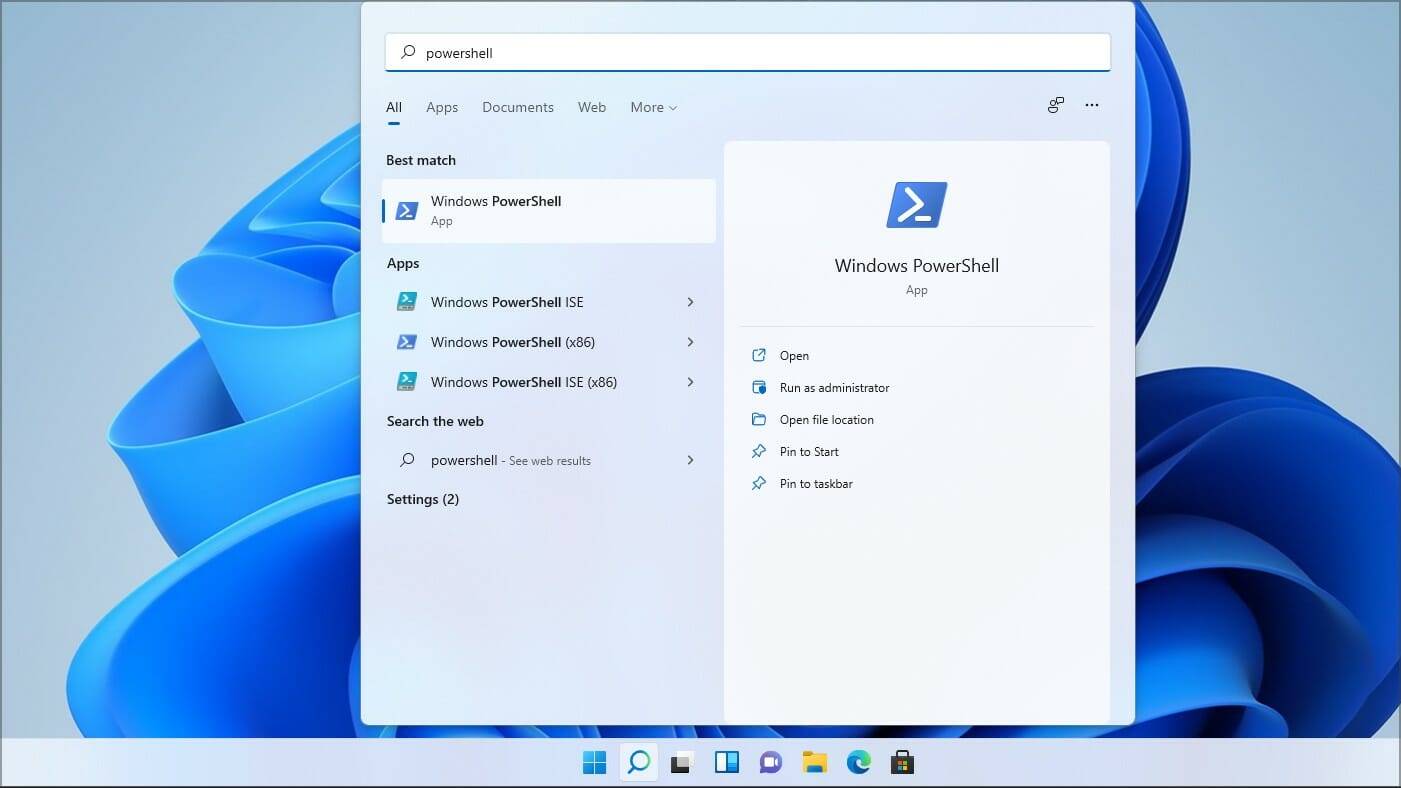
Task: Click the Windows PowerShell (x86) result text
Action: coord(513,342)
